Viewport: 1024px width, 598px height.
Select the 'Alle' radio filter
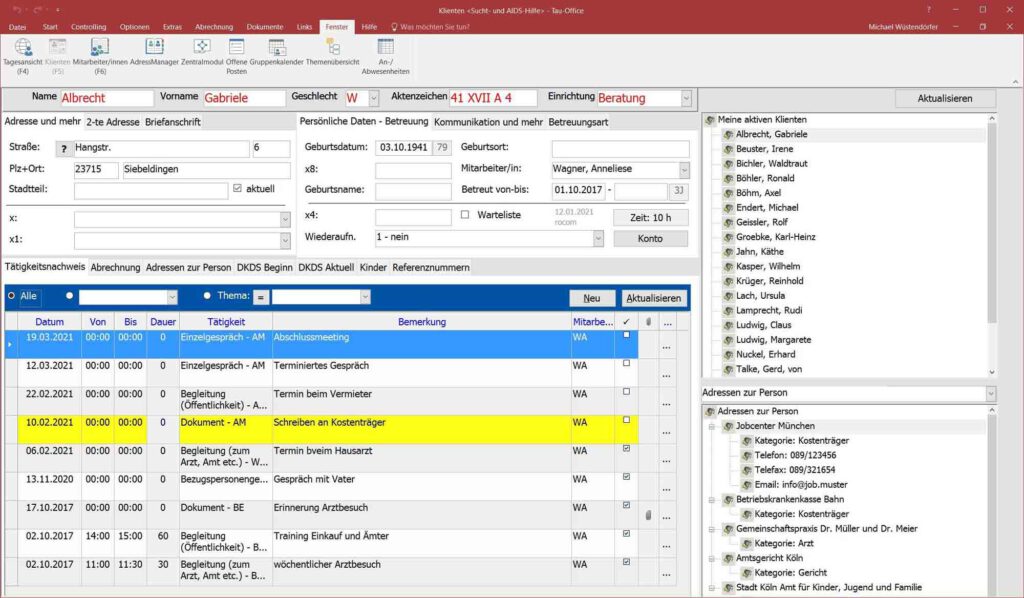(x=12, y=296)
